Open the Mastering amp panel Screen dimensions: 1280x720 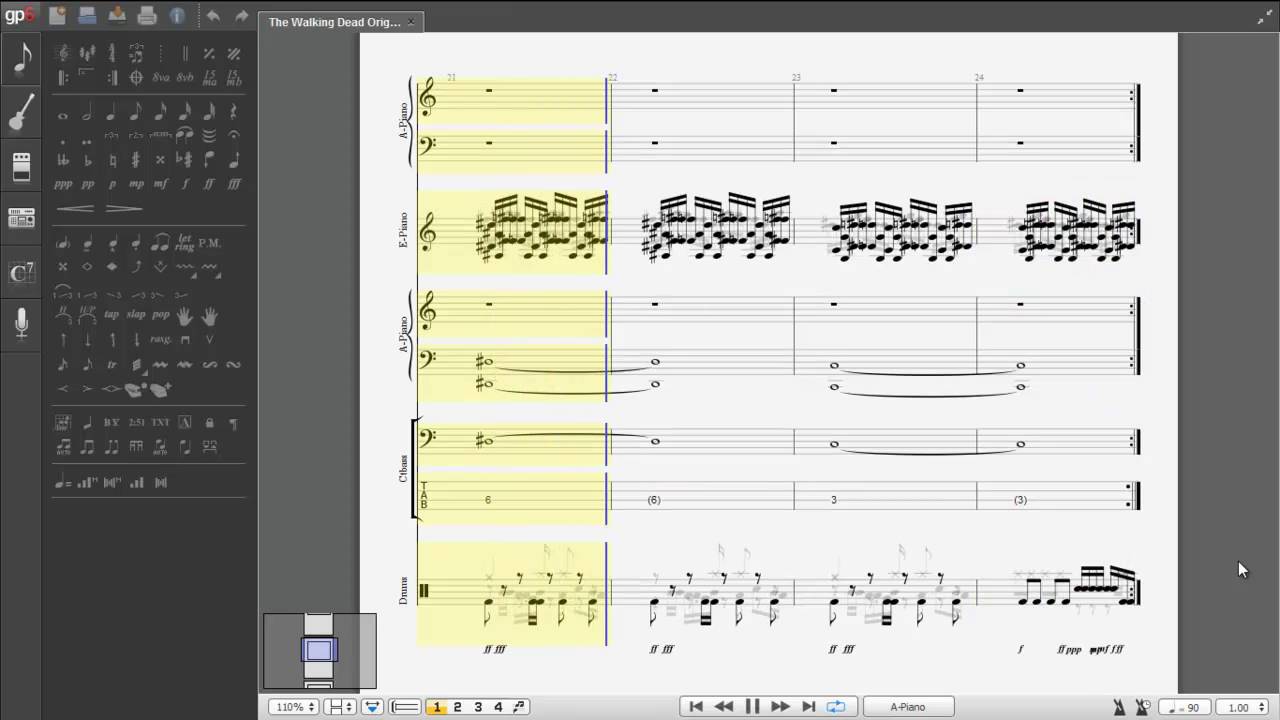tap(21, 218)
